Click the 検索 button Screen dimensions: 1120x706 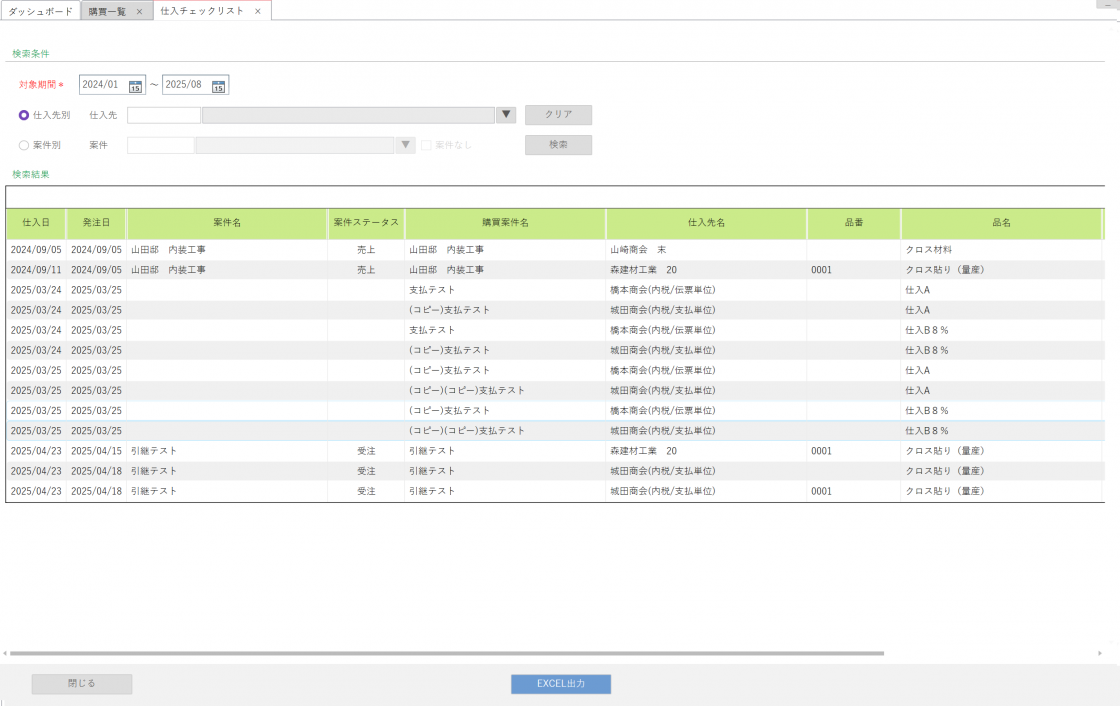558,145
